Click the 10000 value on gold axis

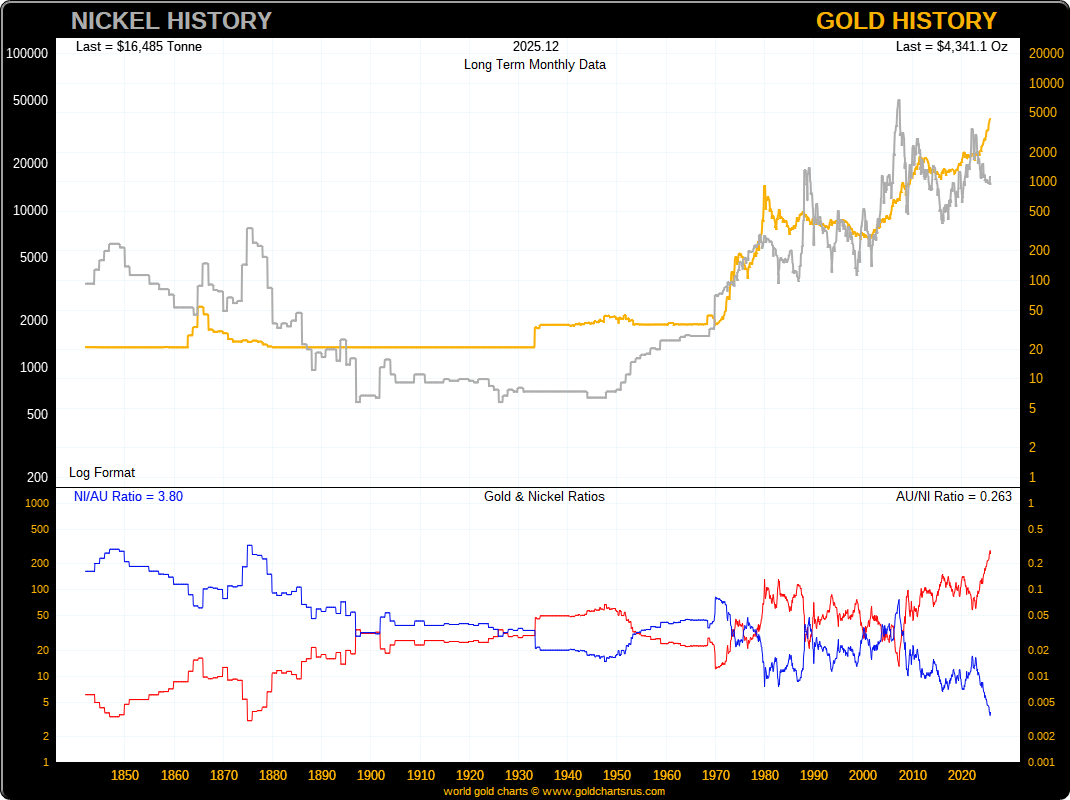point(1046,83)
